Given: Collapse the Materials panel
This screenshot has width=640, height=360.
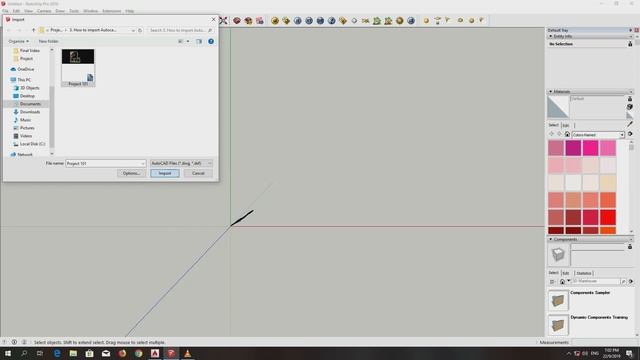Looking at the screenshot, I should tap(551, 91).
